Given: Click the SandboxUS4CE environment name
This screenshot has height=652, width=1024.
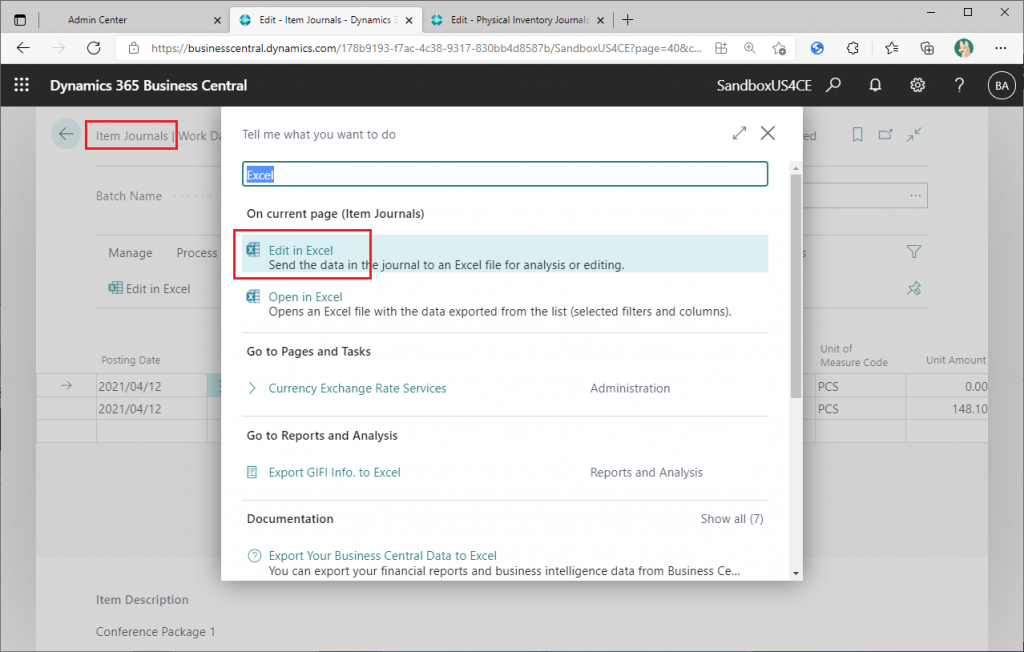Looking at the screenshot, I should (x=764, y=86).
